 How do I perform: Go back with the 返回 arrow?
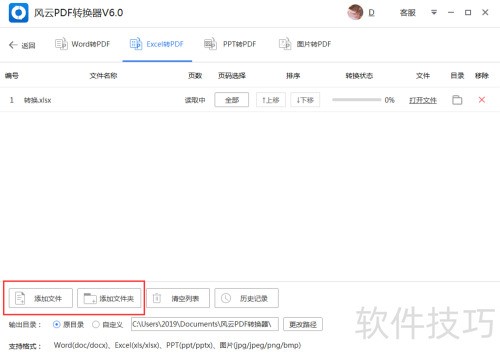click(22, 45)
